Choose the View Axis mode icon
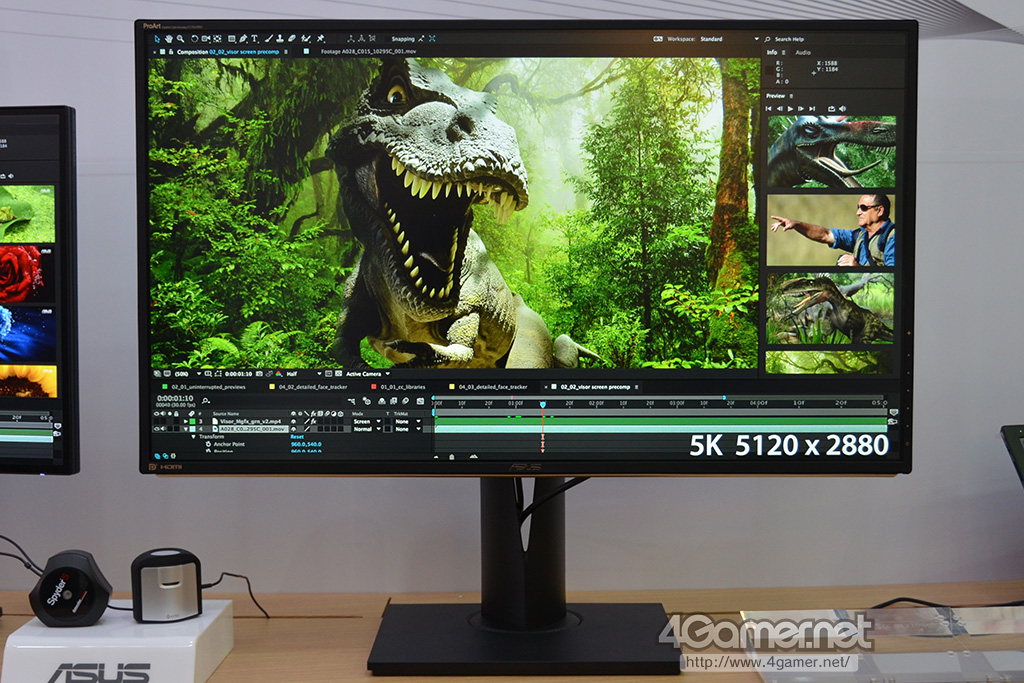Image resolution: width=1024 pixels, height=683 pixels. (372, 39)
